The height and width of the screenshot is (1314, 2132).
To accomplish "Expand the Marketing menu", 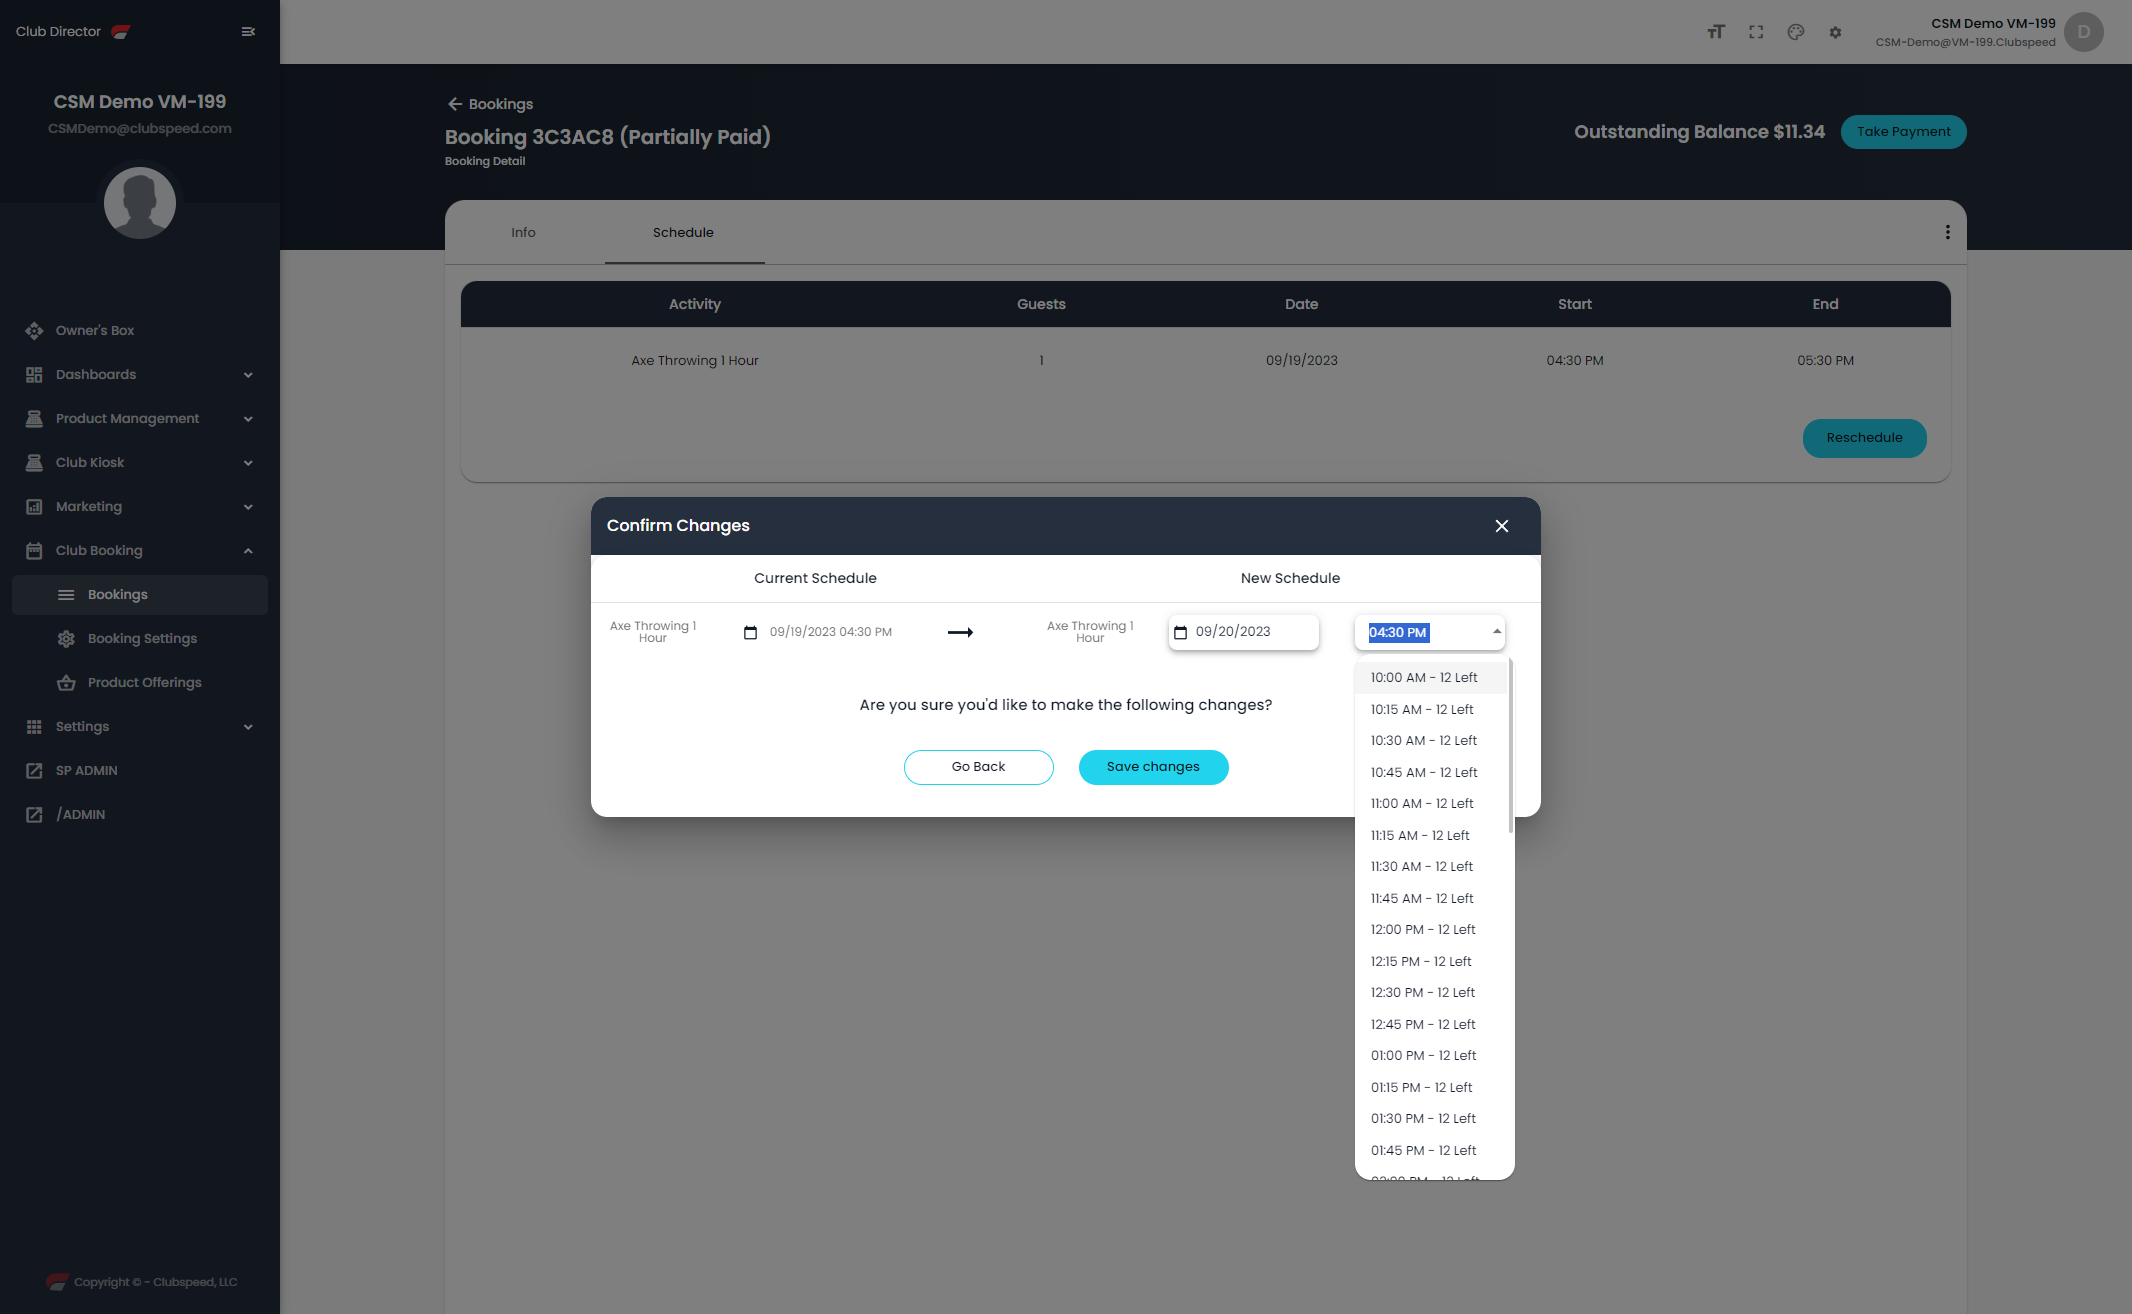I will (140, 507).
